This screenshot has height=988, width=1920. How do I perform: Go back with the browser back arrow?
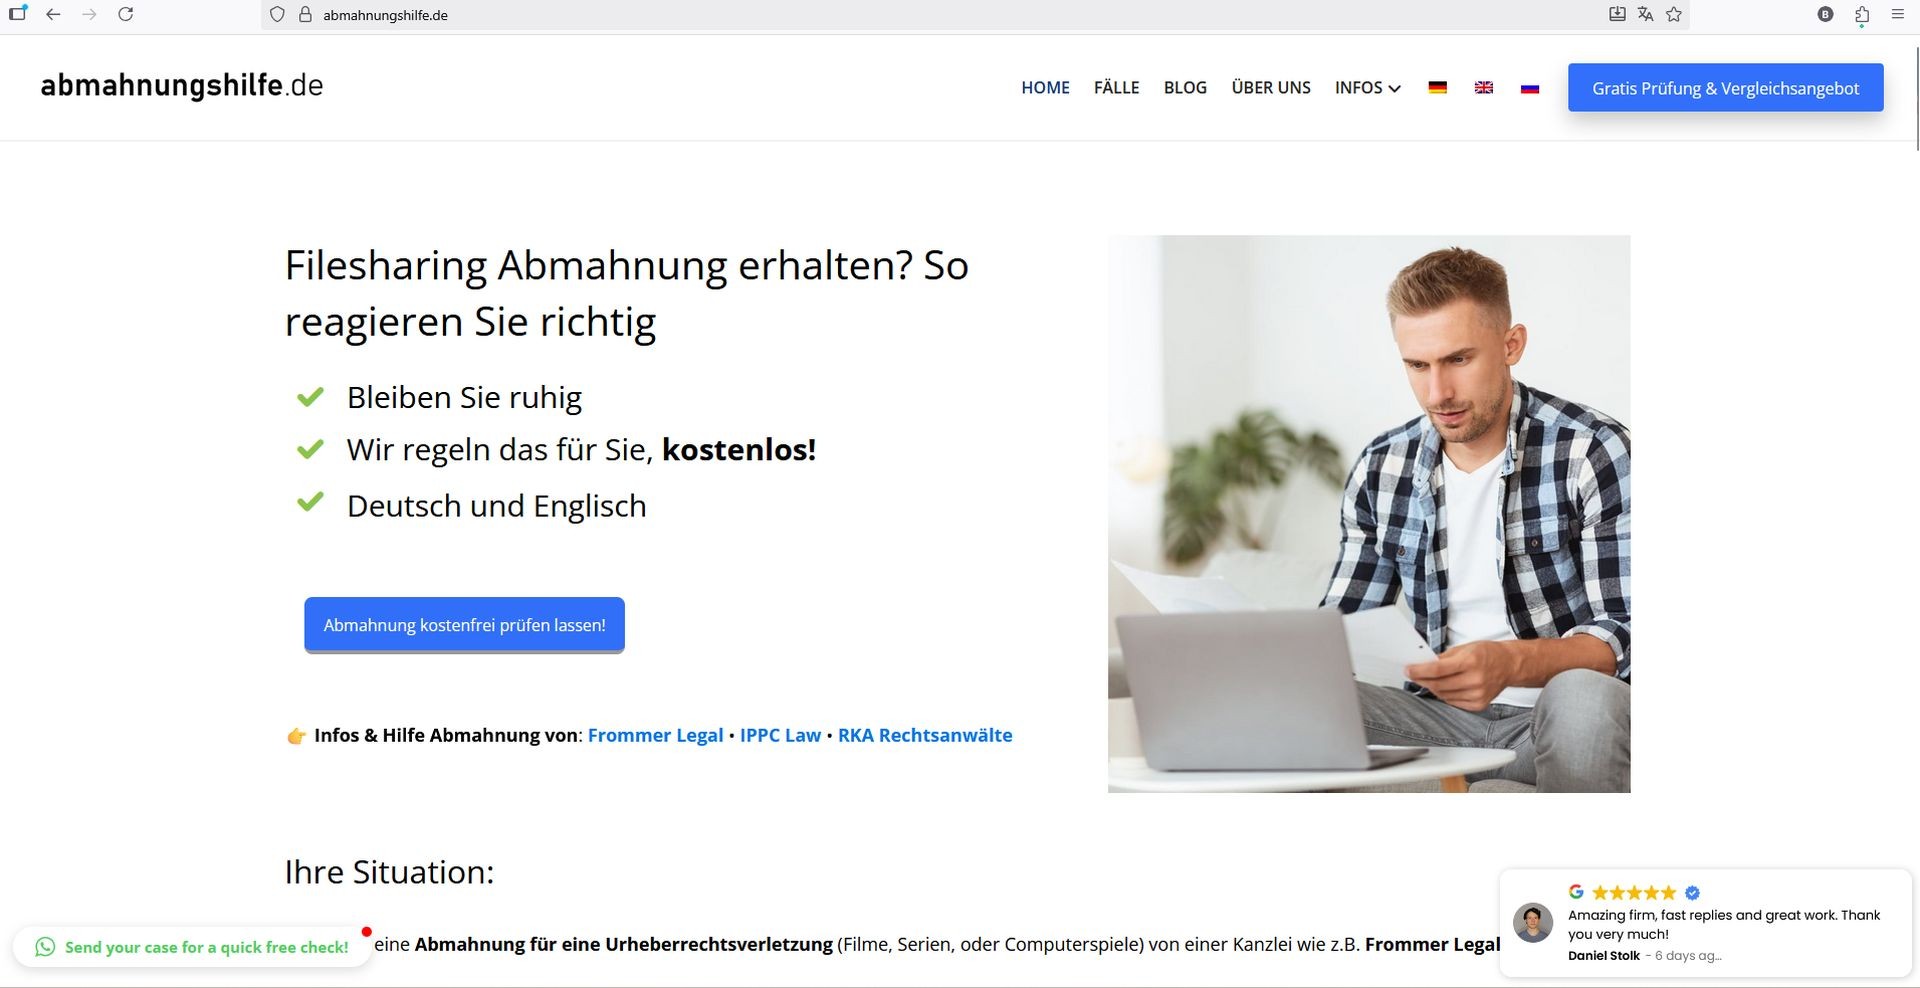pyautogui.click(x=53, y=14)
